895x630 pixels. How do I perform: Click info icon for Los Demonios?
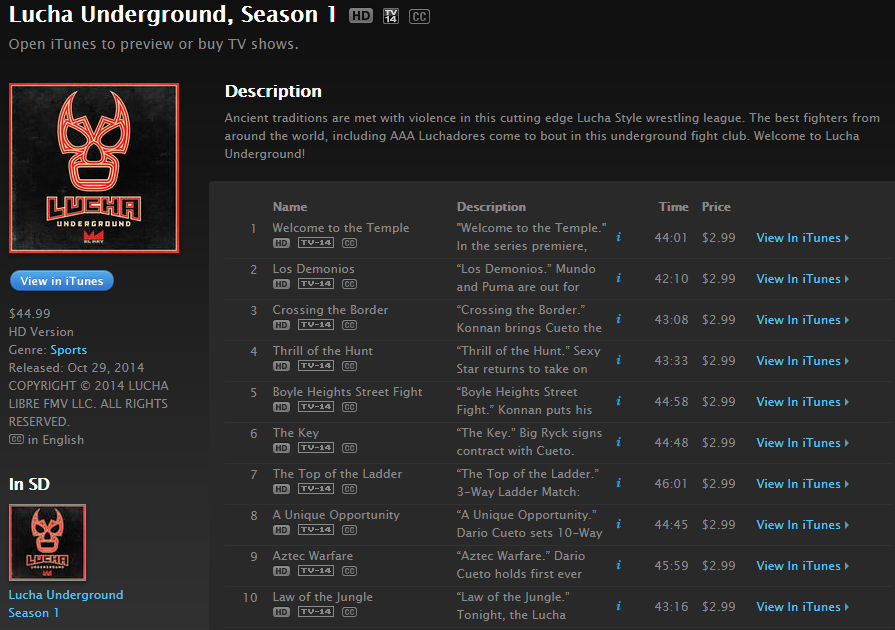click(x=619, y=278)
